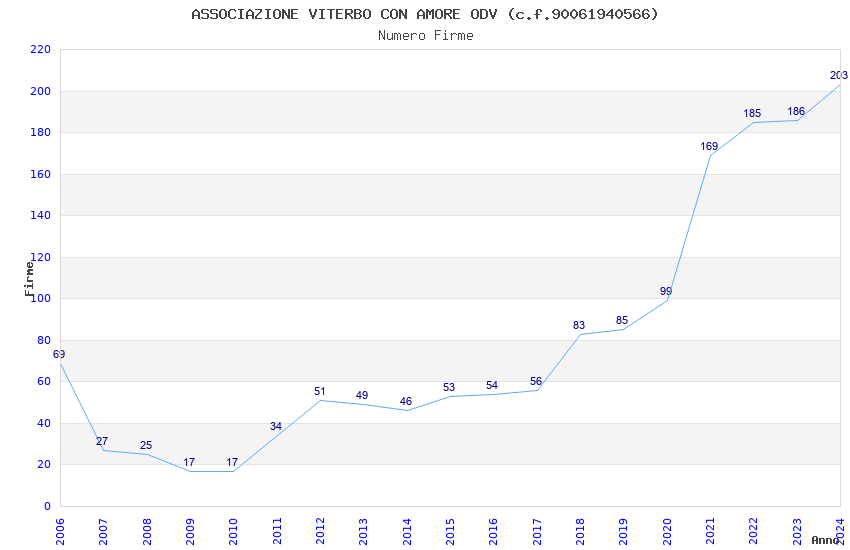This screenshot has height=550, width=850.
Task: Select the 99 value point for 2020
Action: (666, 291)
